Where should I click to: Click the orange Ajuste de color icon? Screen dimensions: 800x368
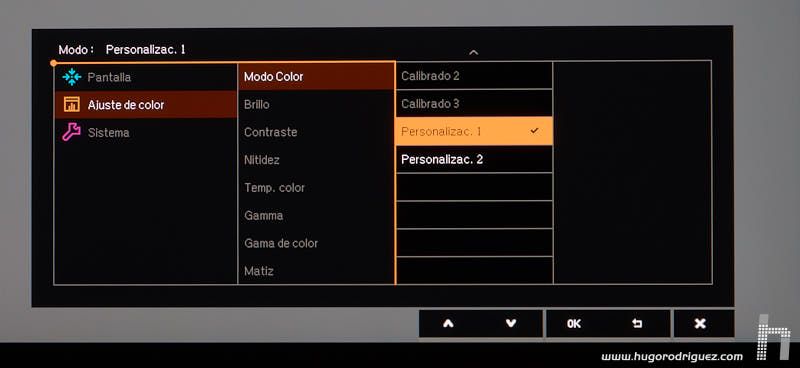click(x=71, y=105)
